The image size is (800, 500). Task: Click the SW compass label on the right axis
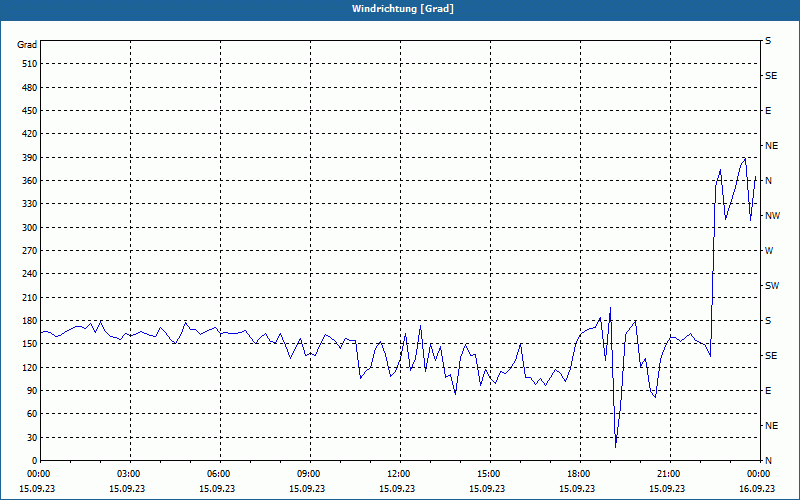[x=772, y=286]
